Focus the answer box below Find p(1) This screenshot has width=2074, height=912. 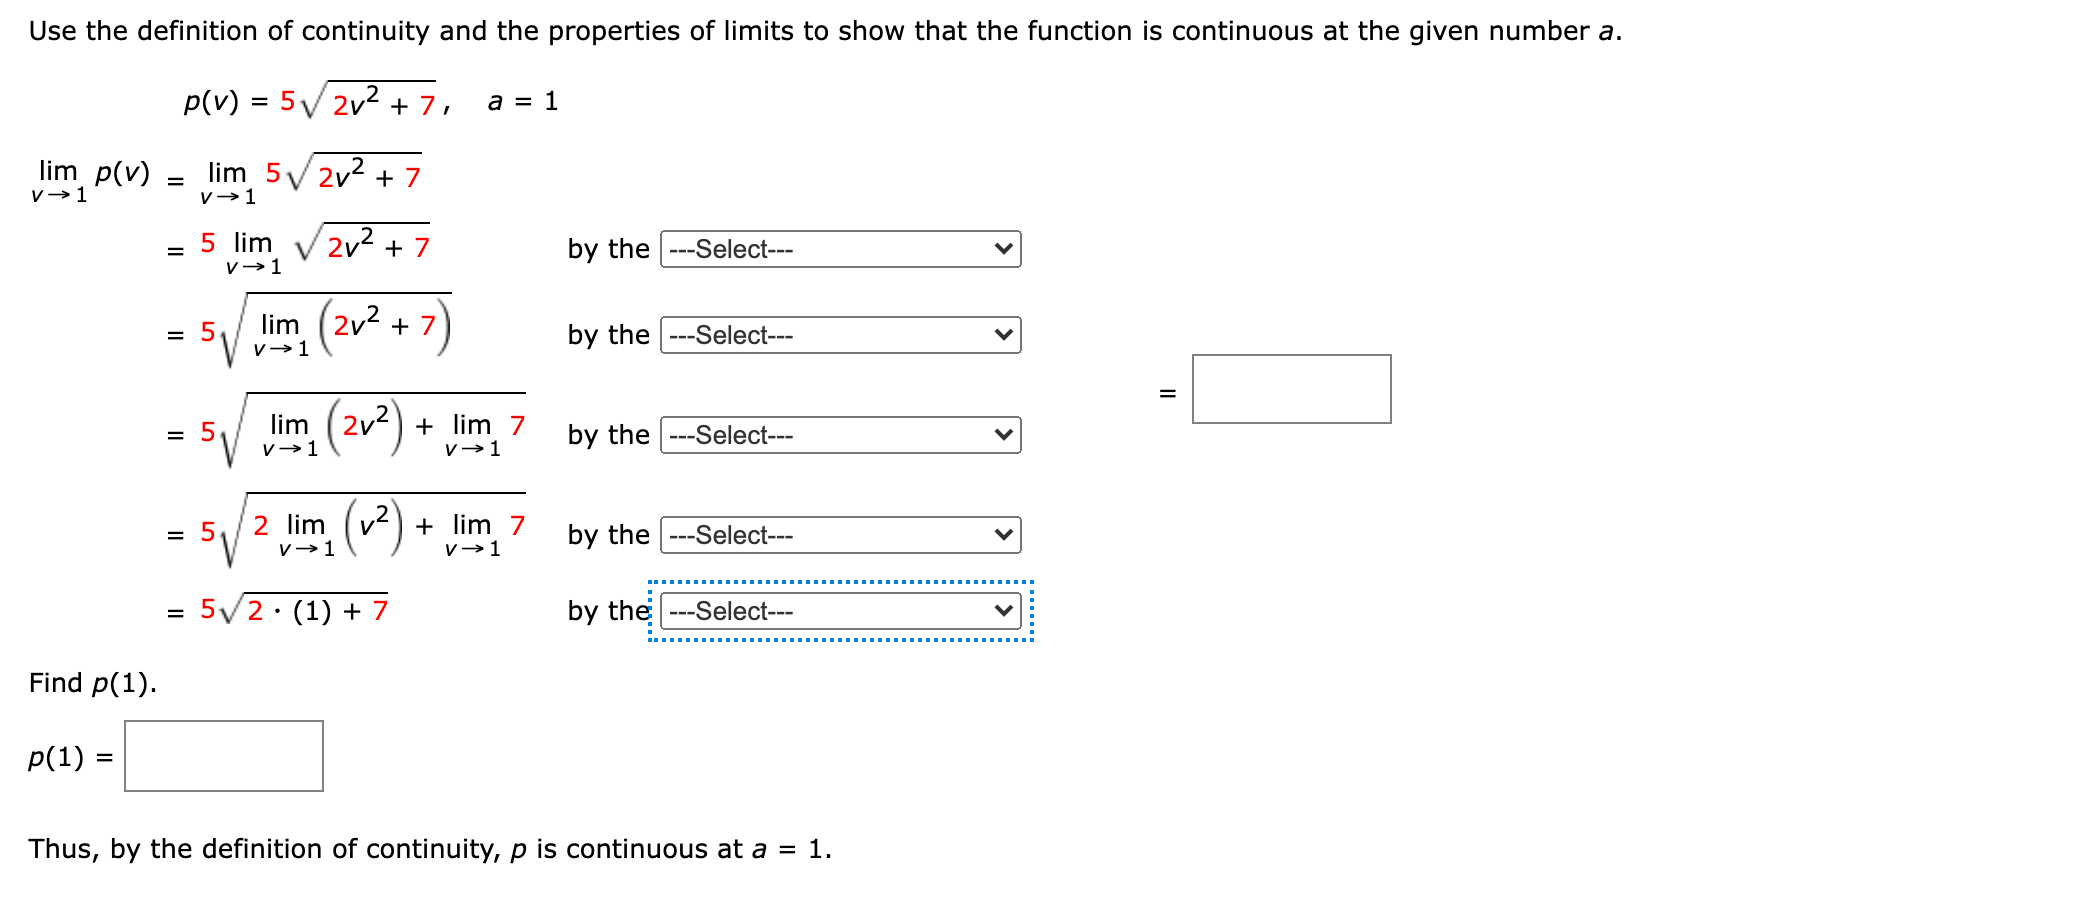(222, 757)
